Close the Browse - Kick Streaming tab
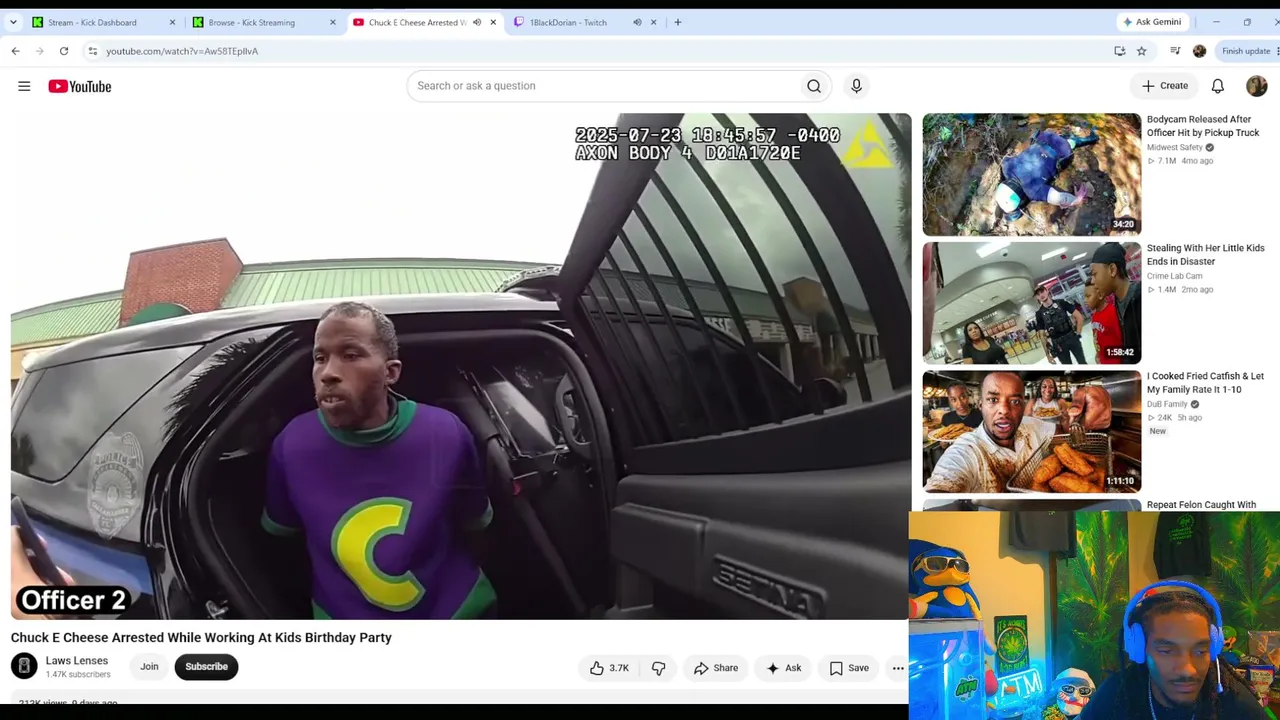 pyautogui.click(x=333, y=22)
